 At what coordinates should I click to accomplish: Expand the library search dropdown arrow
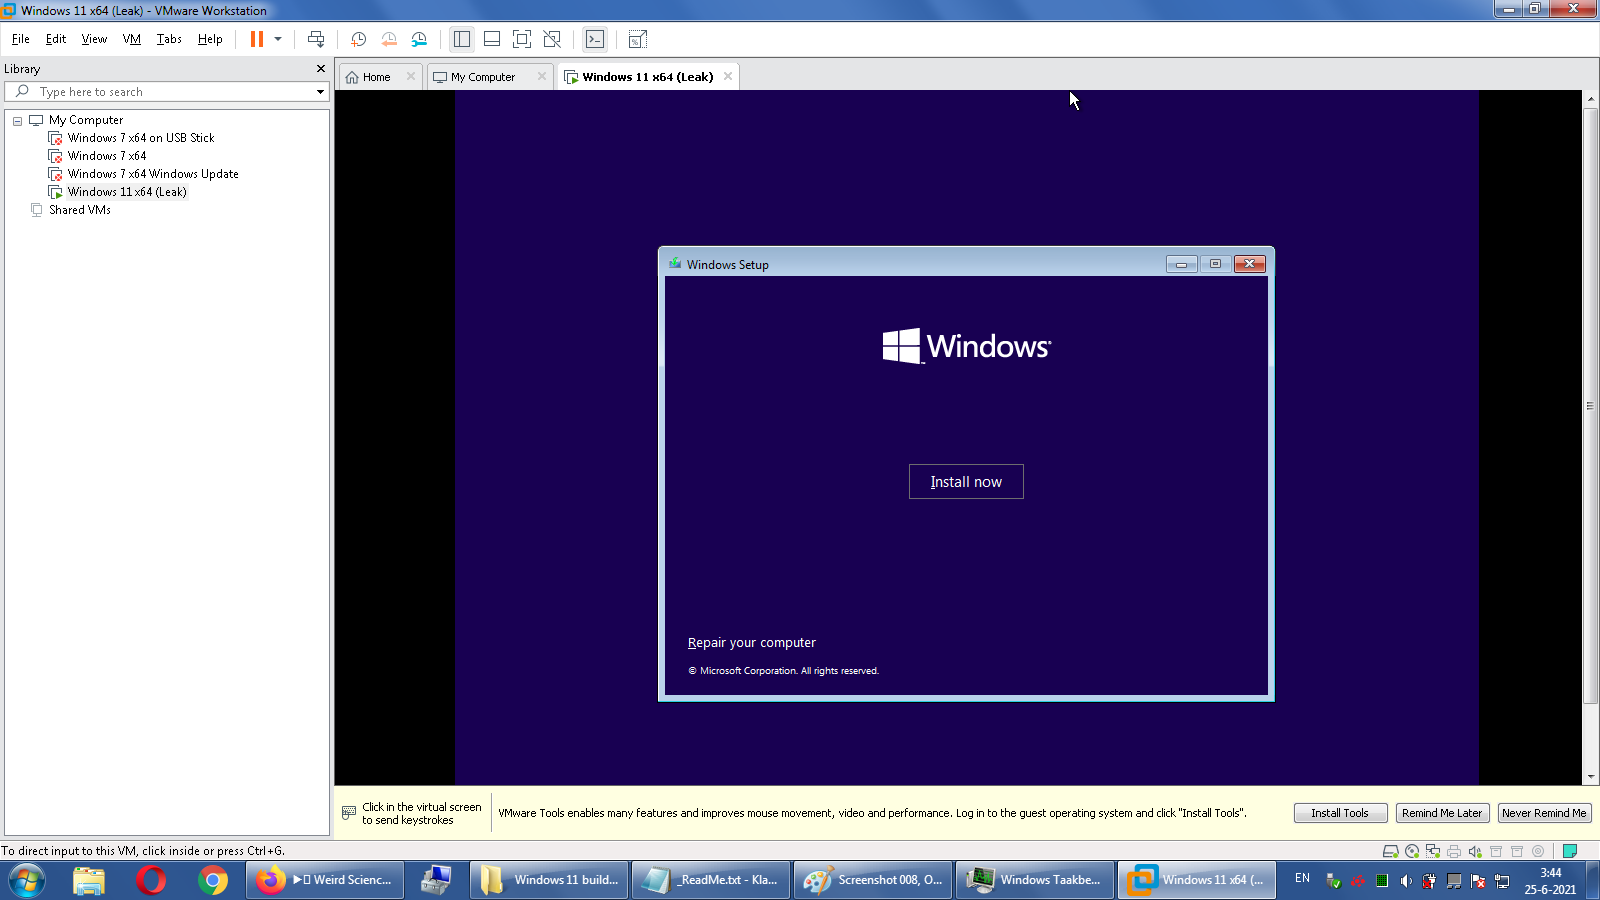320,92
